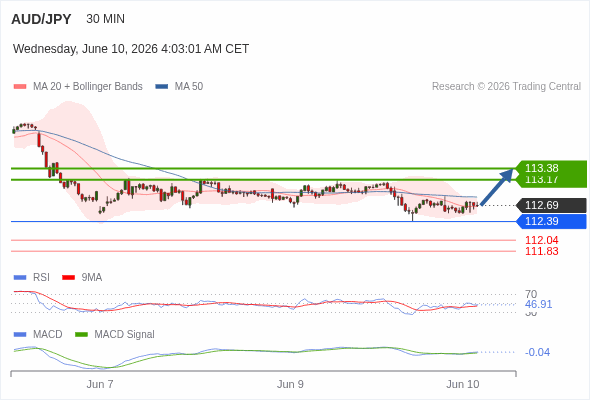The height and width of the screenshot is (400, 590).
Task: Click the blue MACD legend marker
Action: pyautogui.click(x=20, y=334)
